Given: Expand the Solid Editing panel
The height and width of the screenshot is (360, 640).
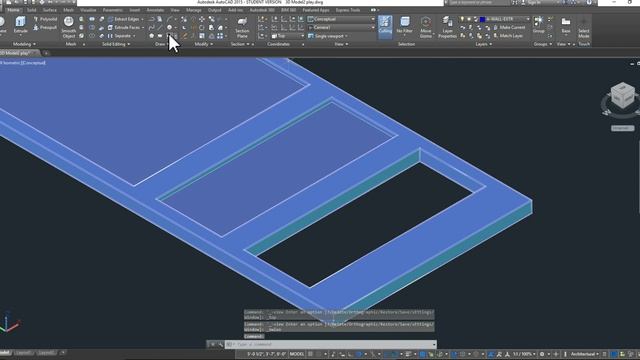Looking at the screenshot, I should (x=116, y=44).
